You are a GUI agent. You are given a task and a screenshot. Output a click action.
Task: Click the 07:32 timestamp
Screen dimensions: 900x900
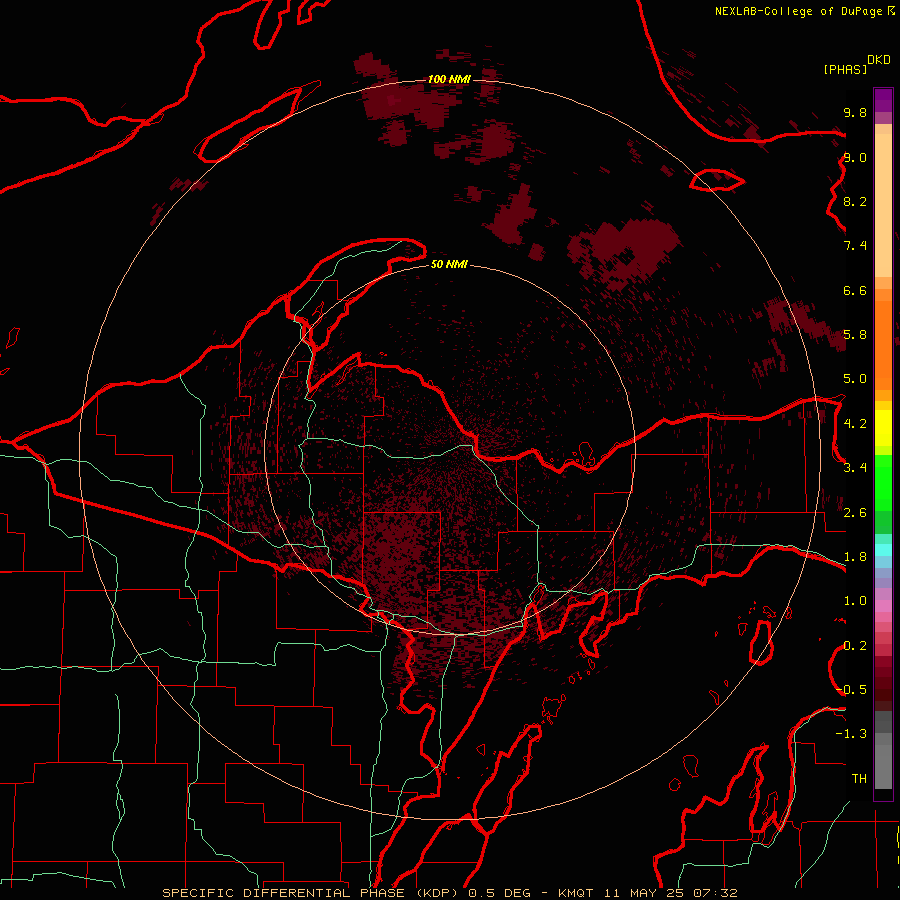[x=715, y=893]
